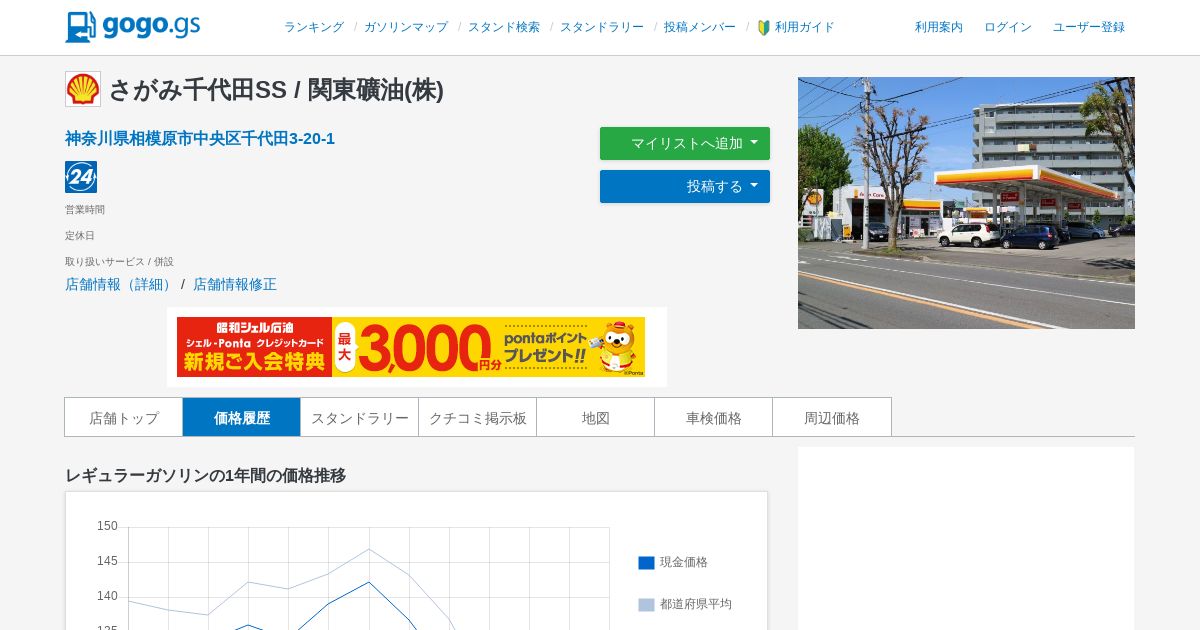Open 投稿メンバー page
This screenshot has width=1200, height=630.
700,27
